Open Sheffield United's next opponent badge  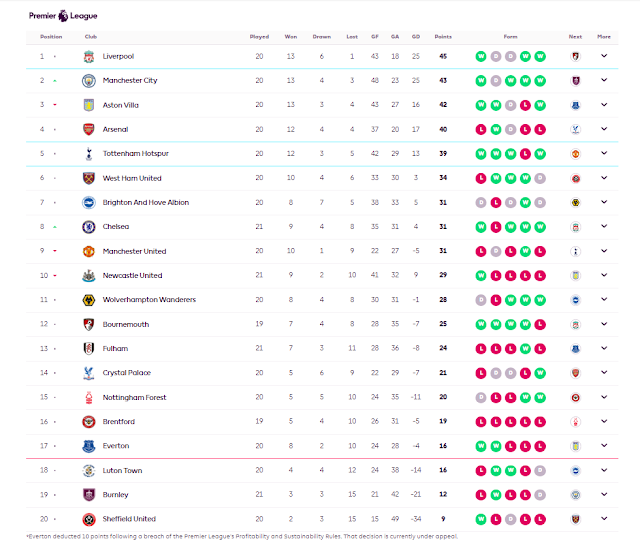576,519
